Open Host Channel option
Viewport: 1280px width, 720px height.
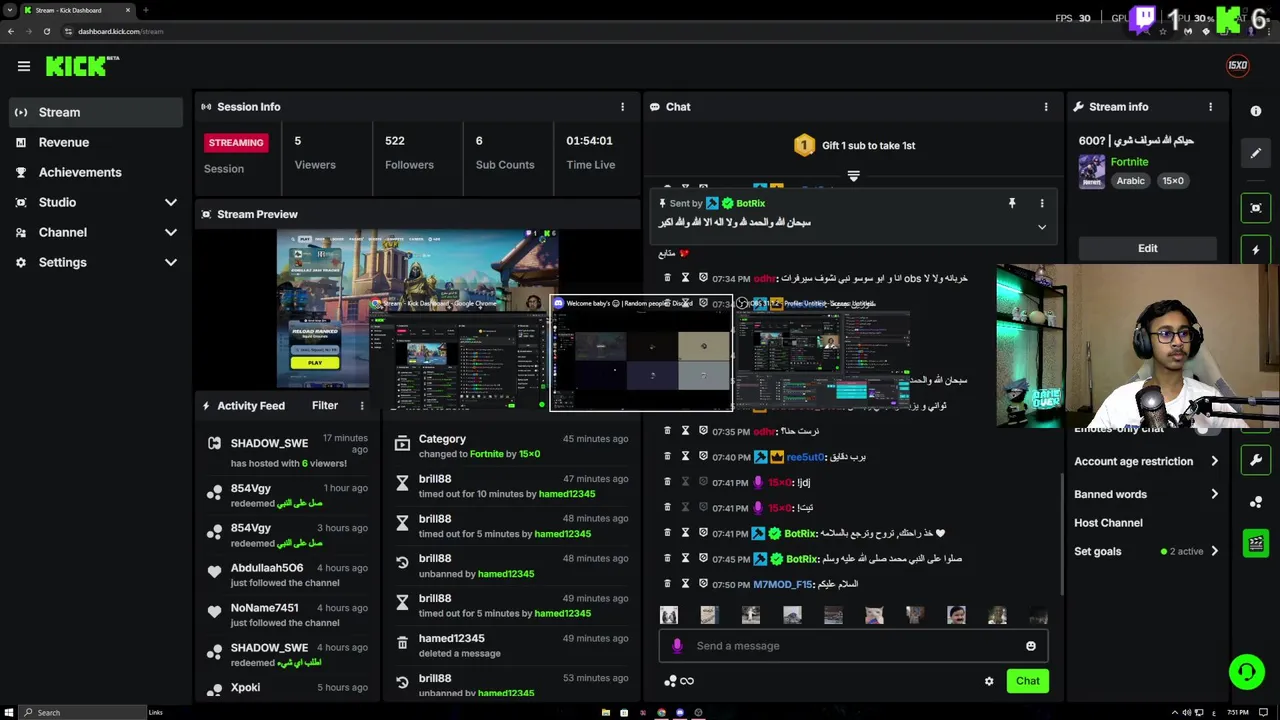pyautogui.click(x=1108, y=523)
